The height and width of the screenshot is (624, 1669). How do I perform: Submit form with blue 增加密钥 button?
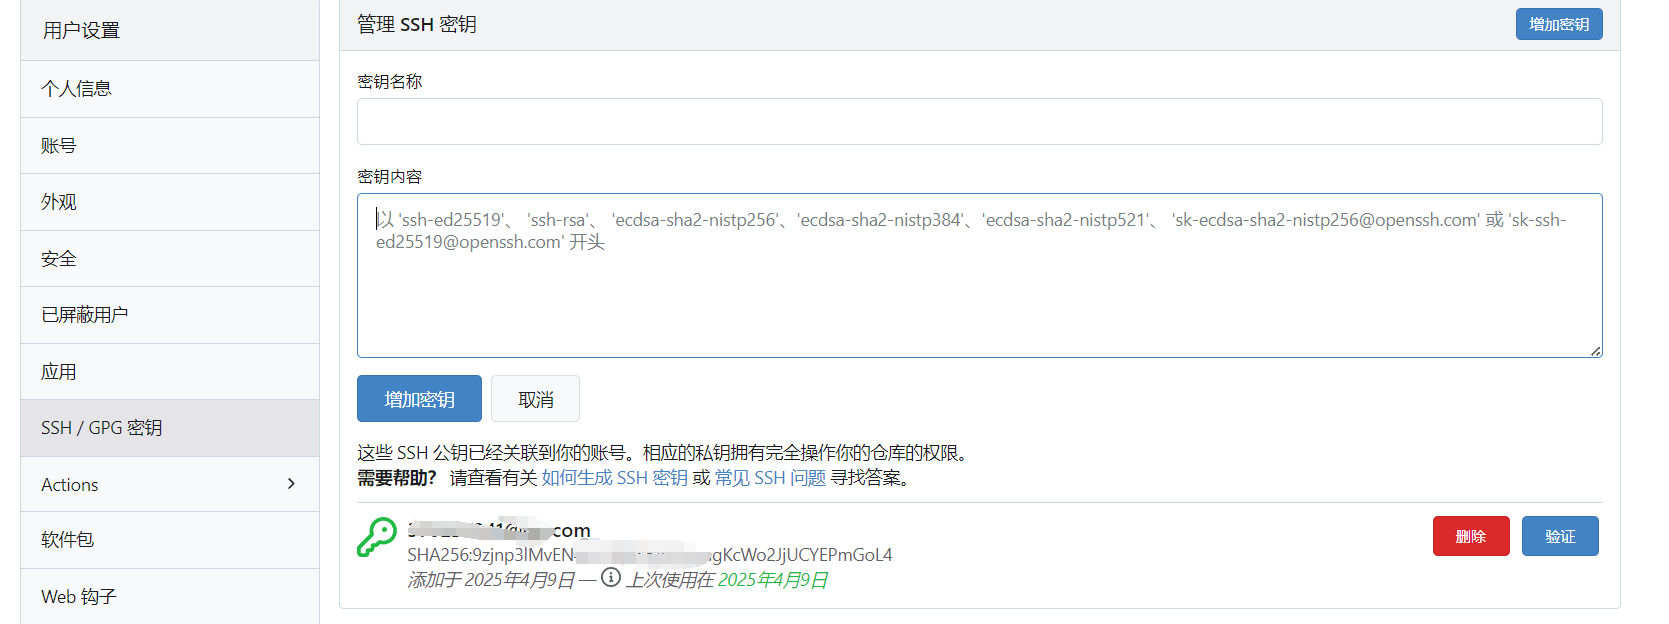pyautogui.click(x=419, y=399)
